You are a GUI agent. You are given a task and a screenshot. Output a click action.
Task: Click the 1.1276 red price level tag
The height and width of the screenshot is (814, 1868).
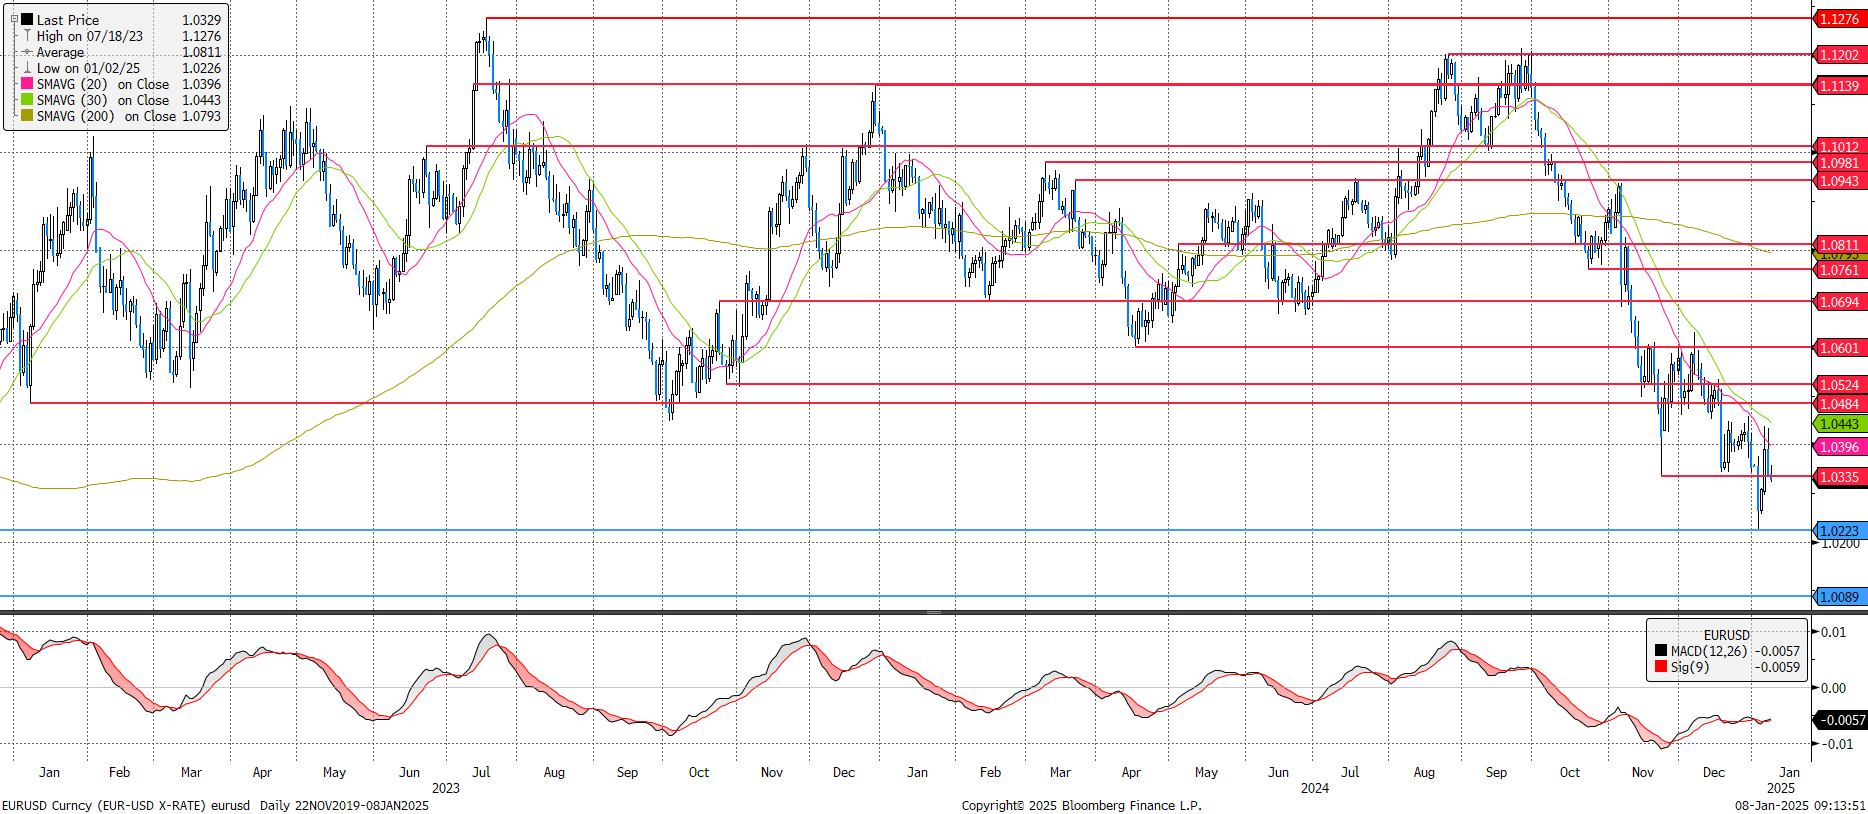click(1839, 19)
